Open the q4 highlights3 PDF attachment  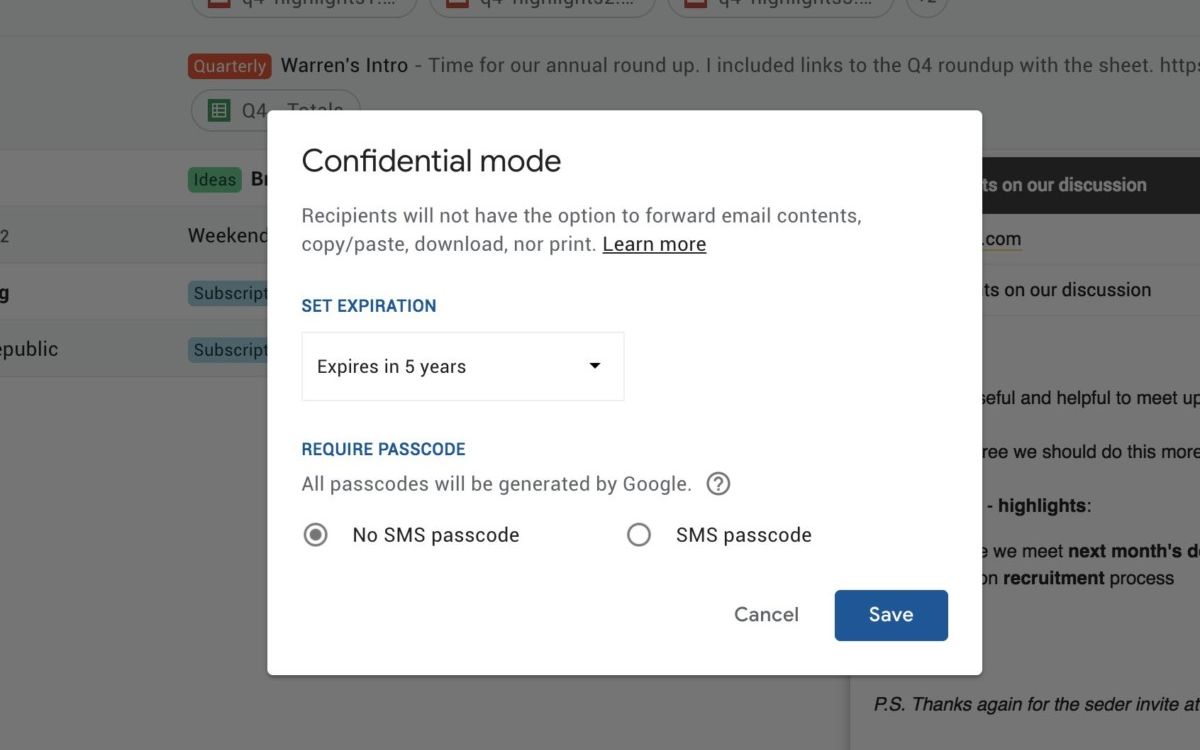pos(780,5)
